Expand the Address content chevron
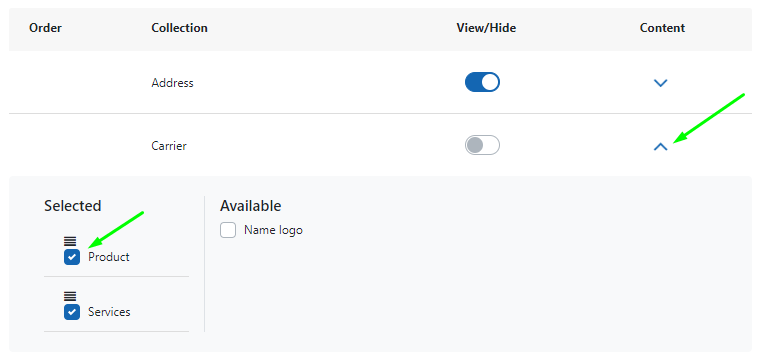 click(661, 83)
